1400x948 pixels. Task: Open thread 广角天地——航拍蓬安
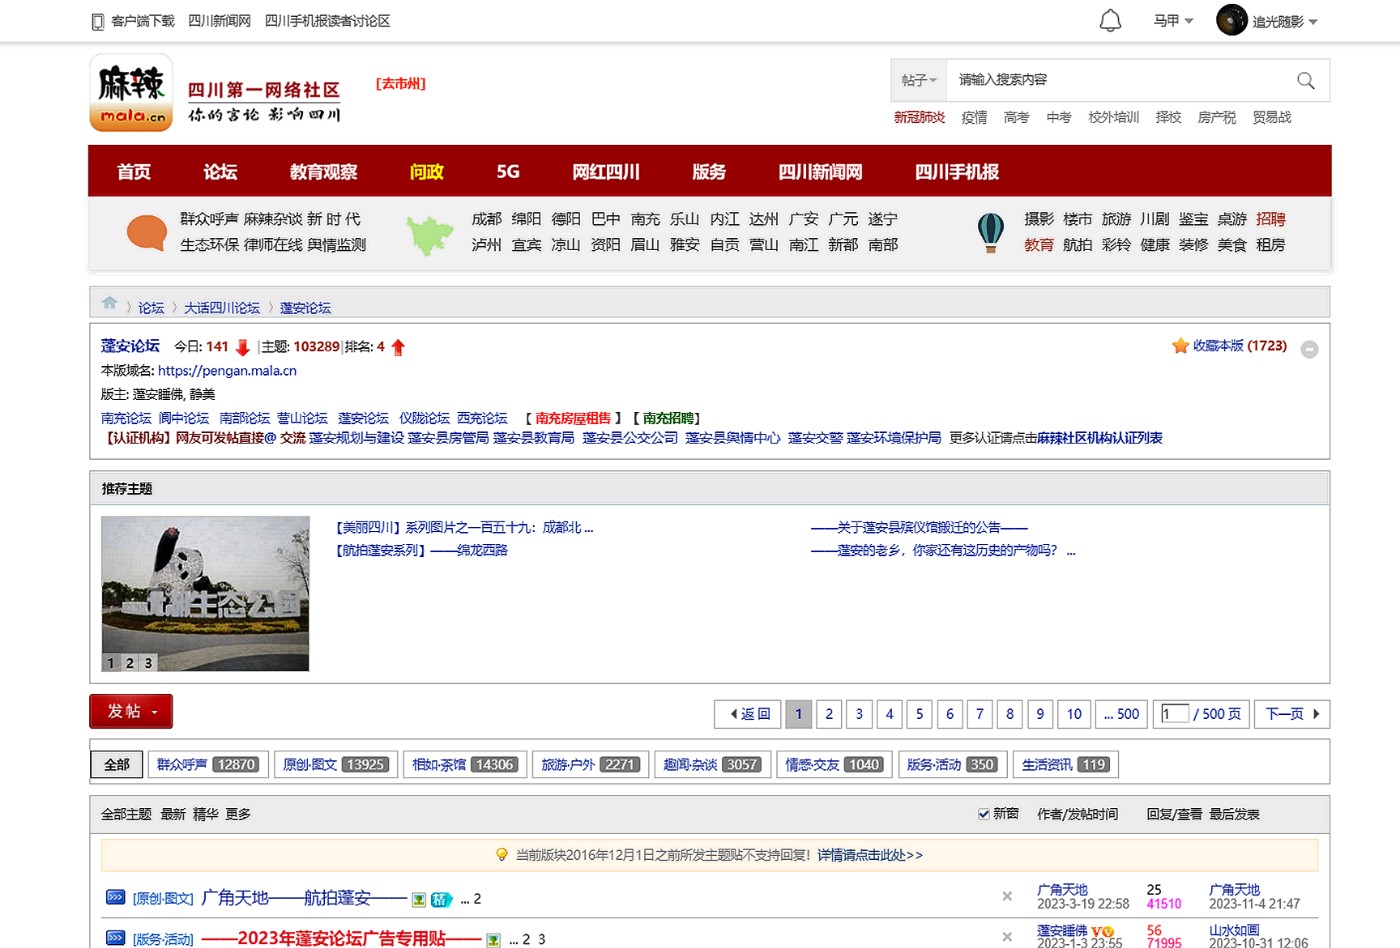click(x=304, y=898)
